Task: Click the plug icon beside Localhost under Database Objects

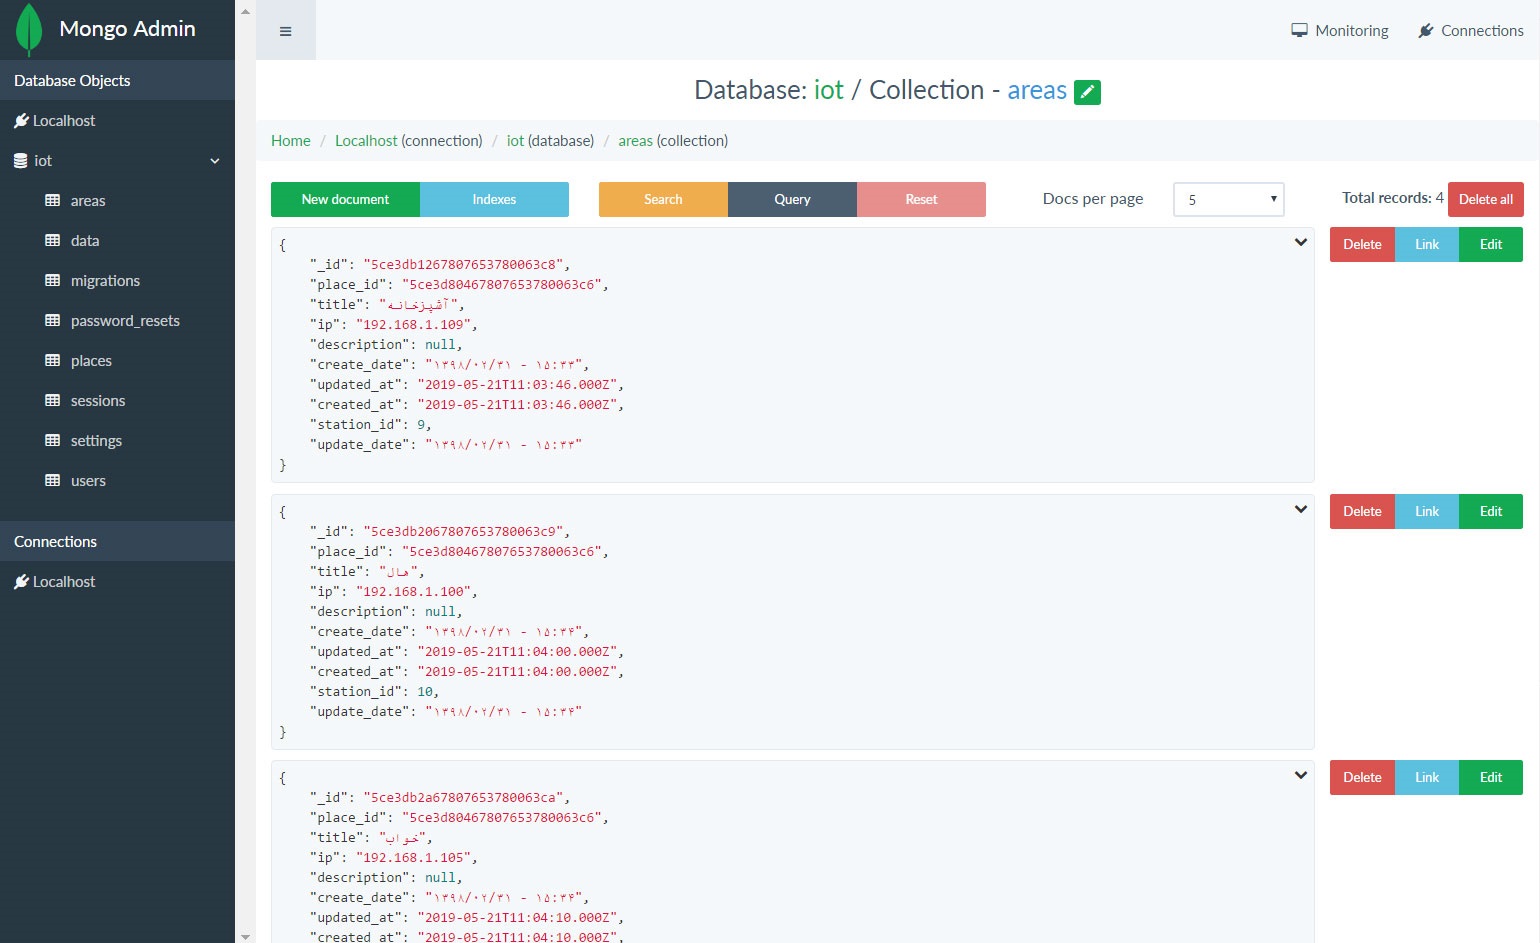Action: point(21,121)
